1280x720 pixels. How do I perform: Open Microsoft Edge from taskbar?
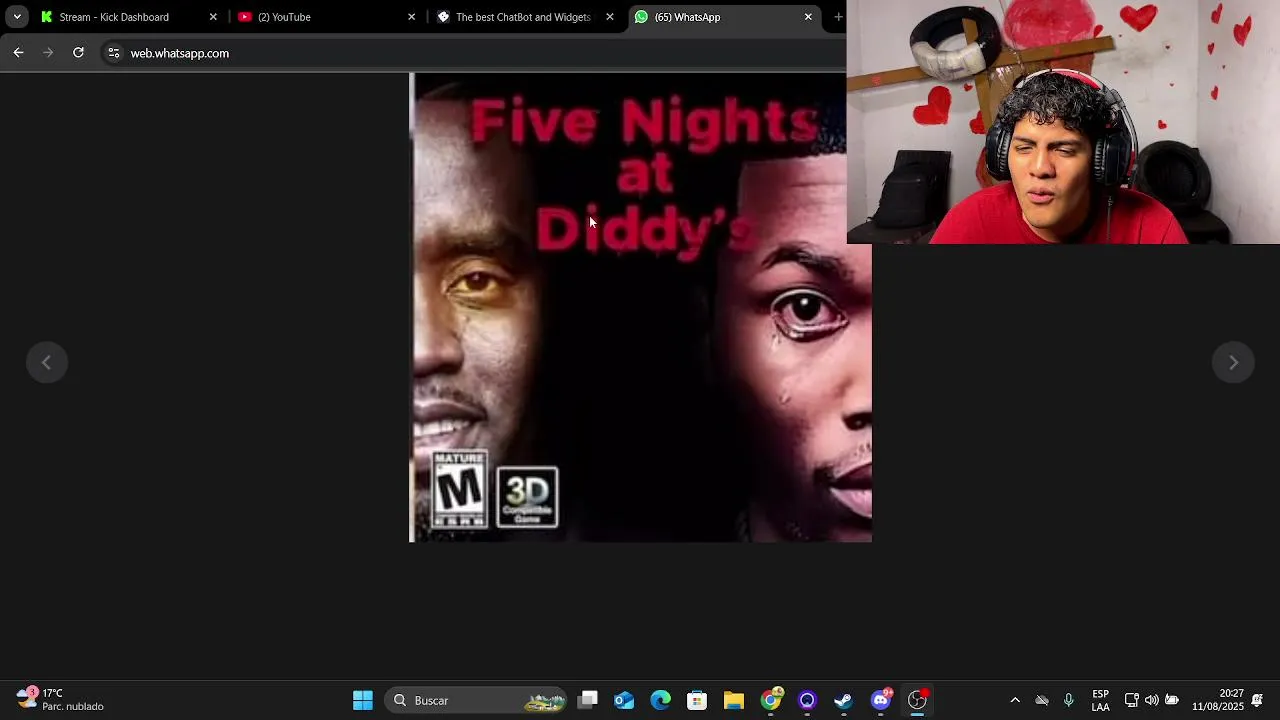pos(661,700)
